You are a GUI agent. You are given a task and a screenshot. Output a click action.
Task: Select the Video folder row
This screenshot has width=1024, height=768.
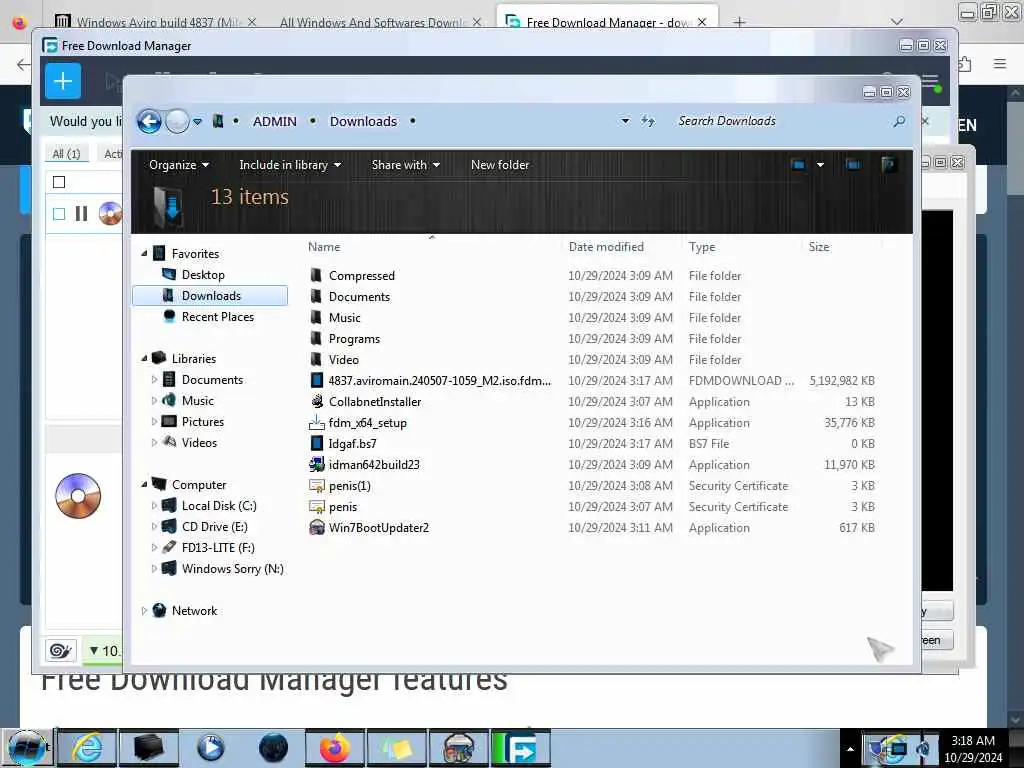pos(594,360)
